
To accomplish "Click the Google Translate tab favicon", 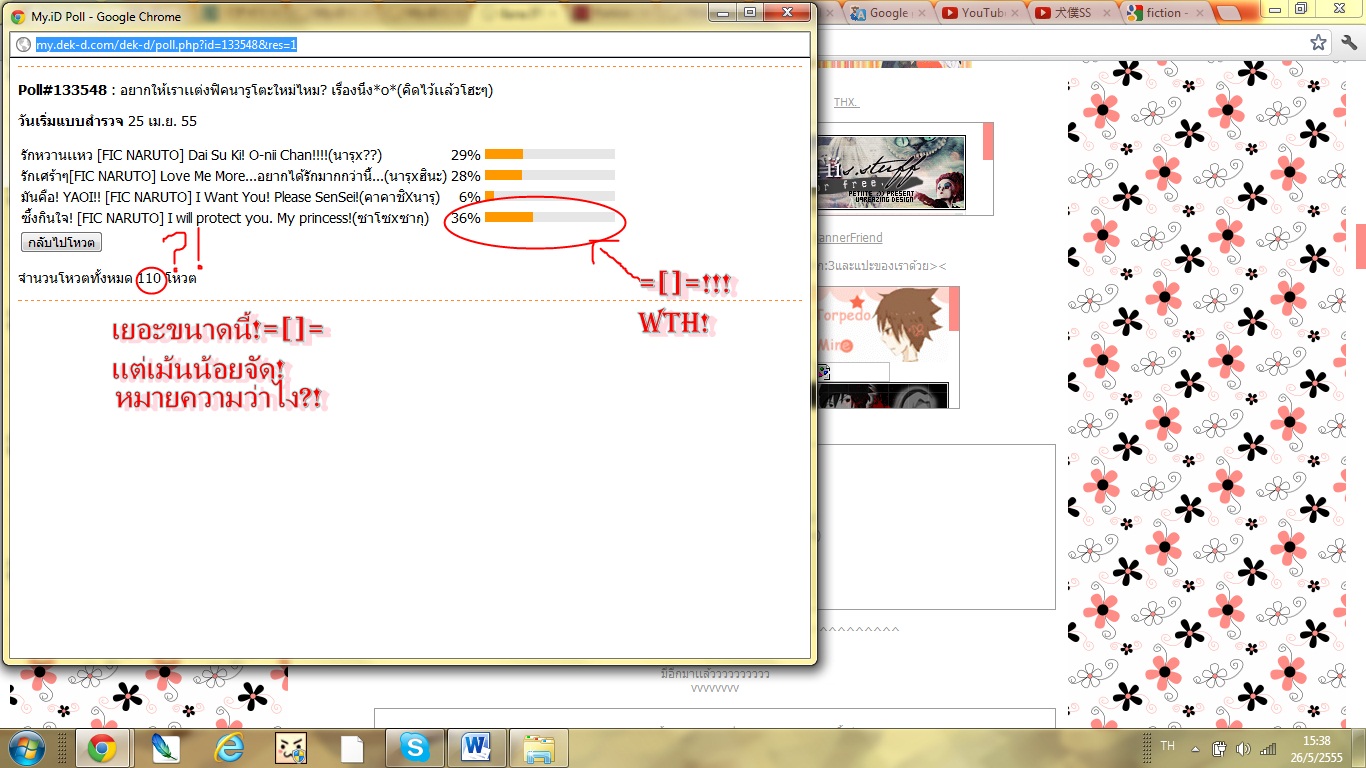I will coord(857,13).
